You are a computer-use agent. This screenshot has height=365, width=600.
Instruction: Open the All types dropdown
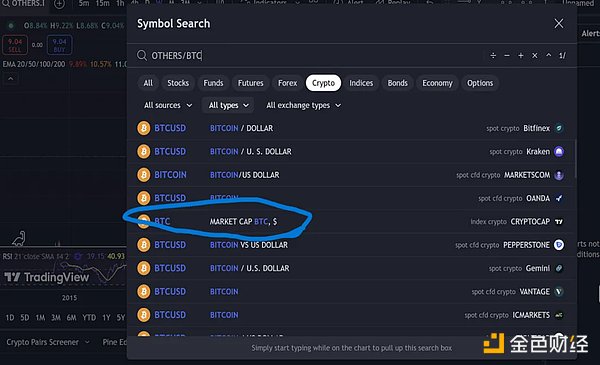point(228,105)
